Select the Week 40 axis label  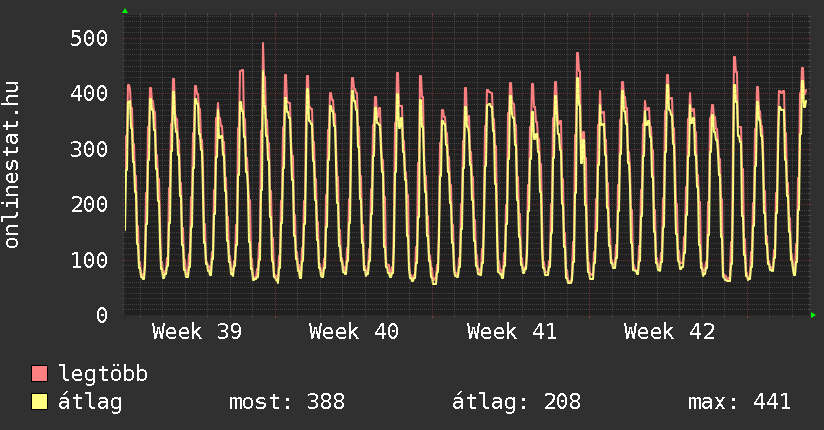coord(354,332)
